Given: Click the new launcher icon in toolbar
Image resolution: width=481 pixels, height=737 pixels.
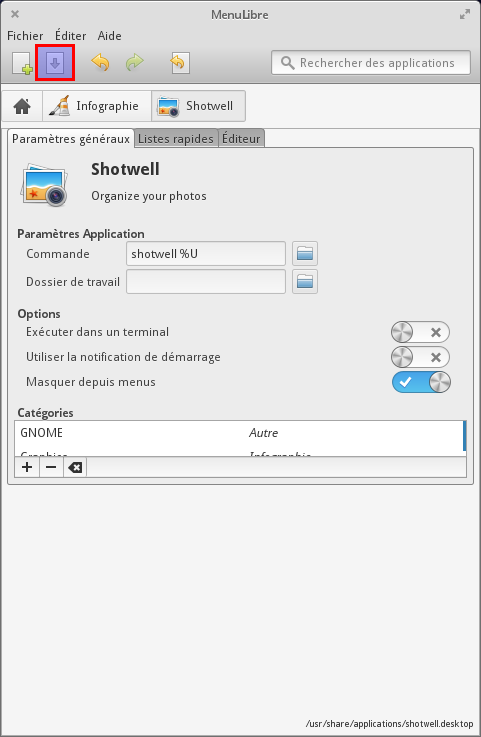Looking at the screenshot, I should (x=22, y=63).
